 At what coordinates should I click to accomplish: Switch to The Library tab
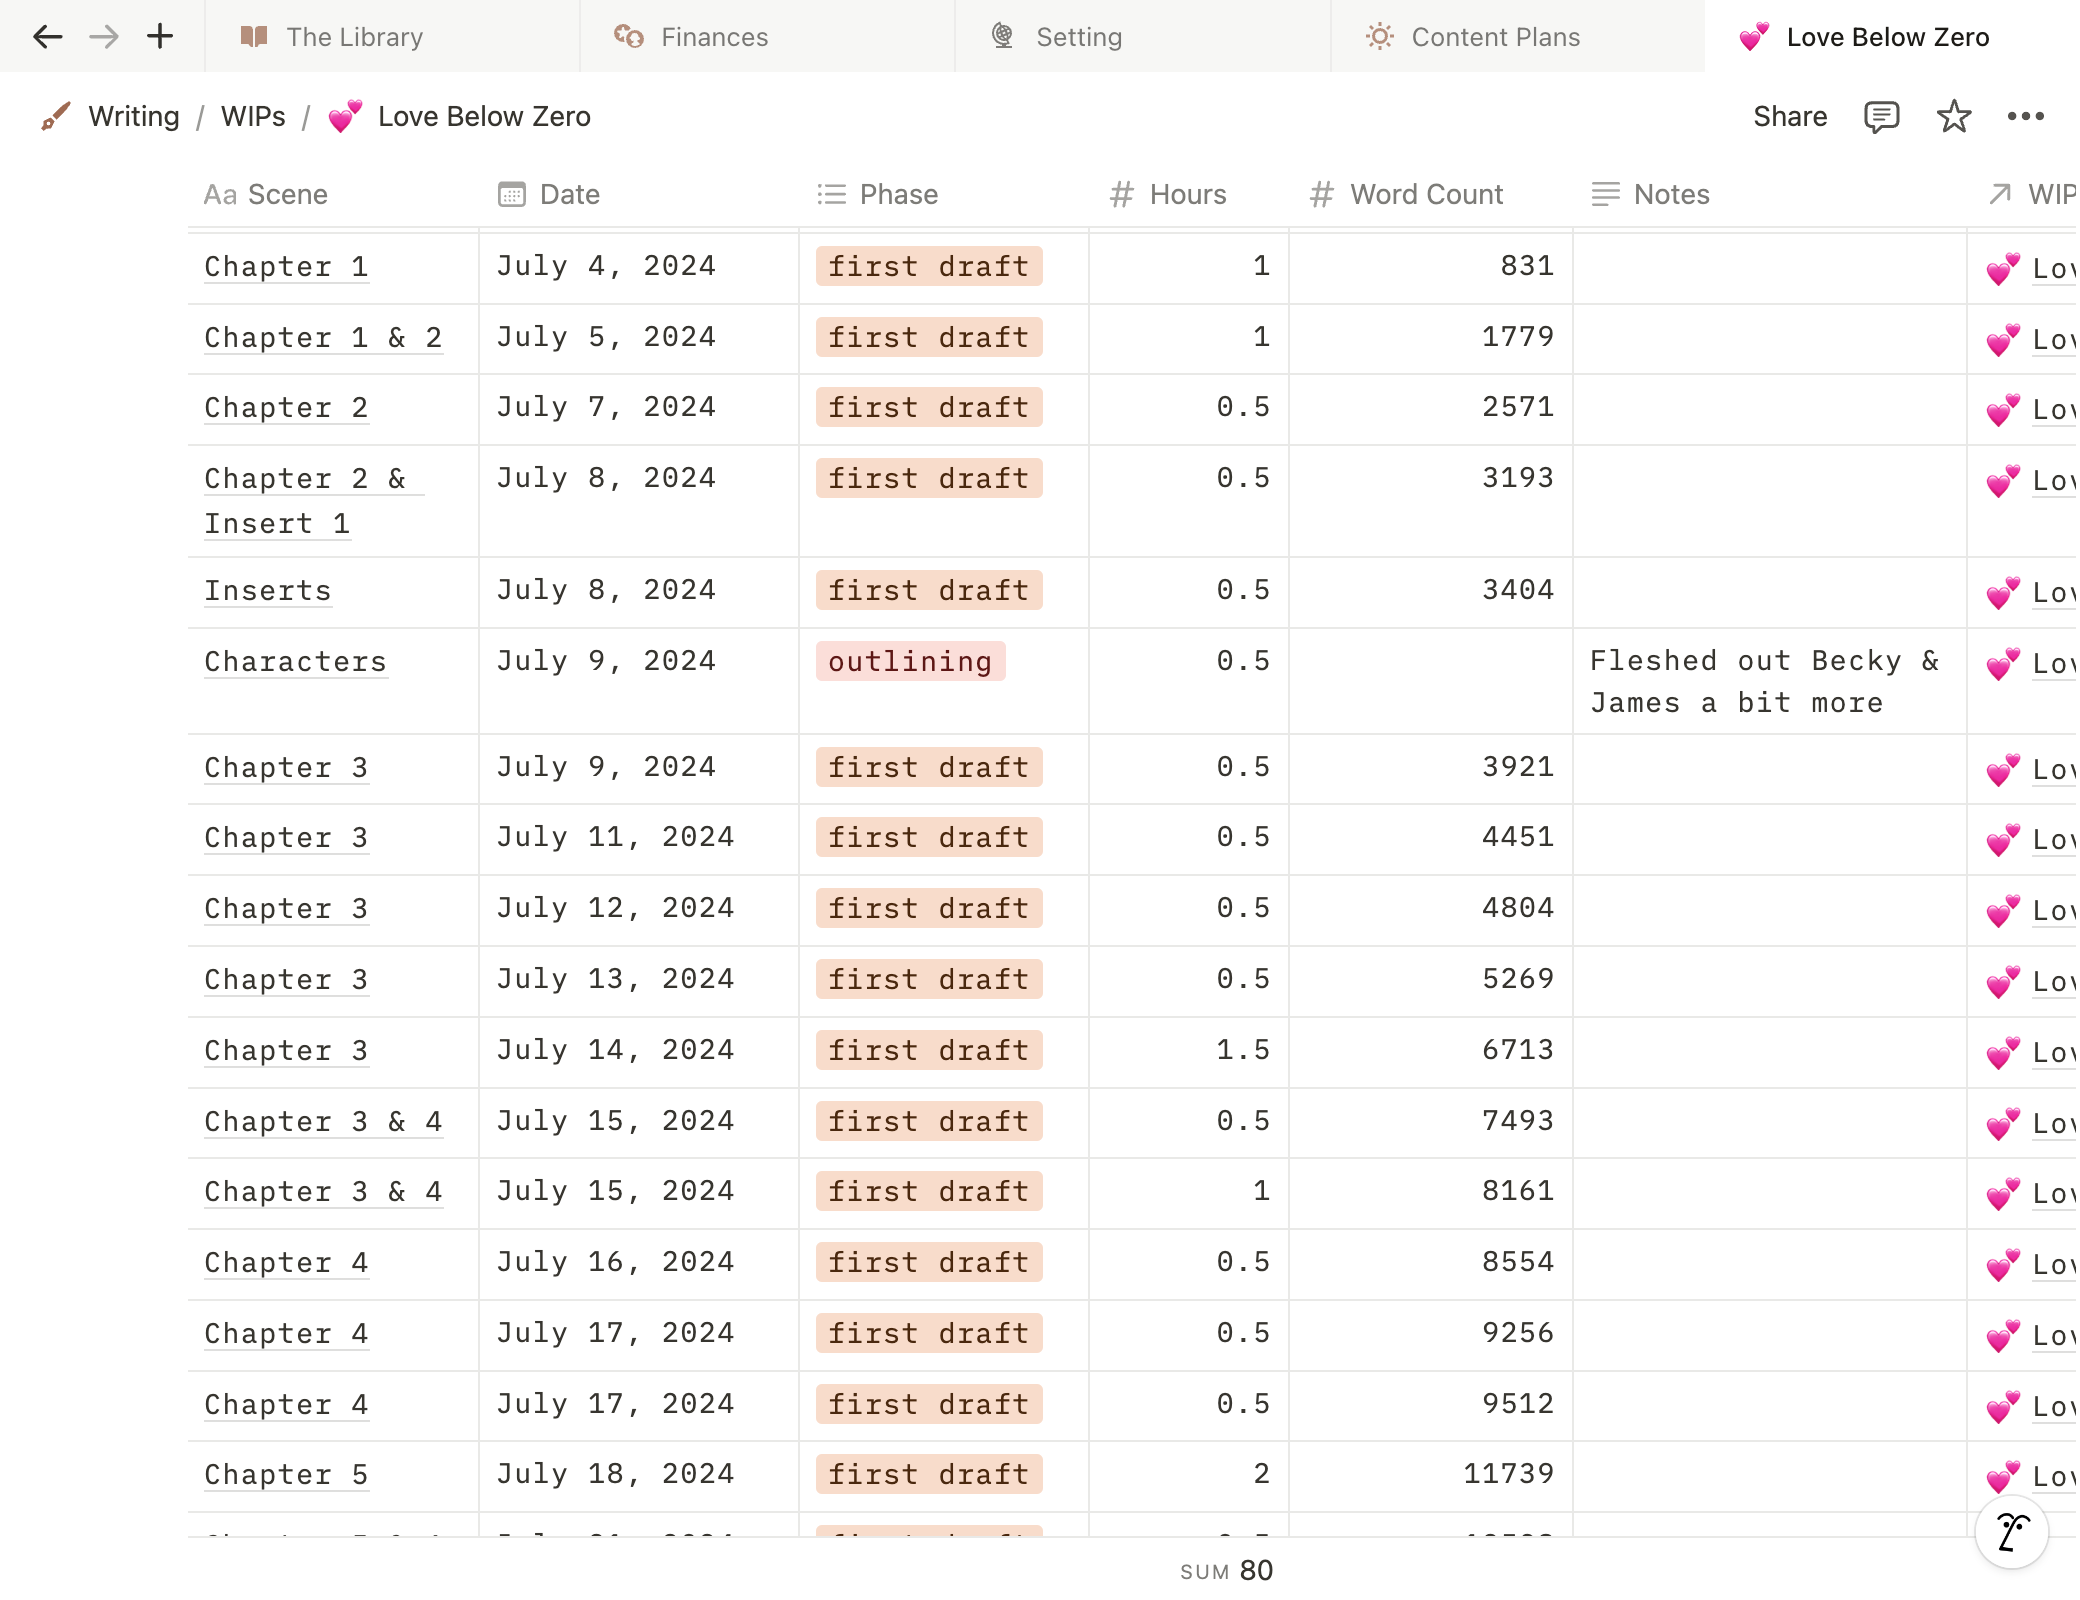[354, 37]
